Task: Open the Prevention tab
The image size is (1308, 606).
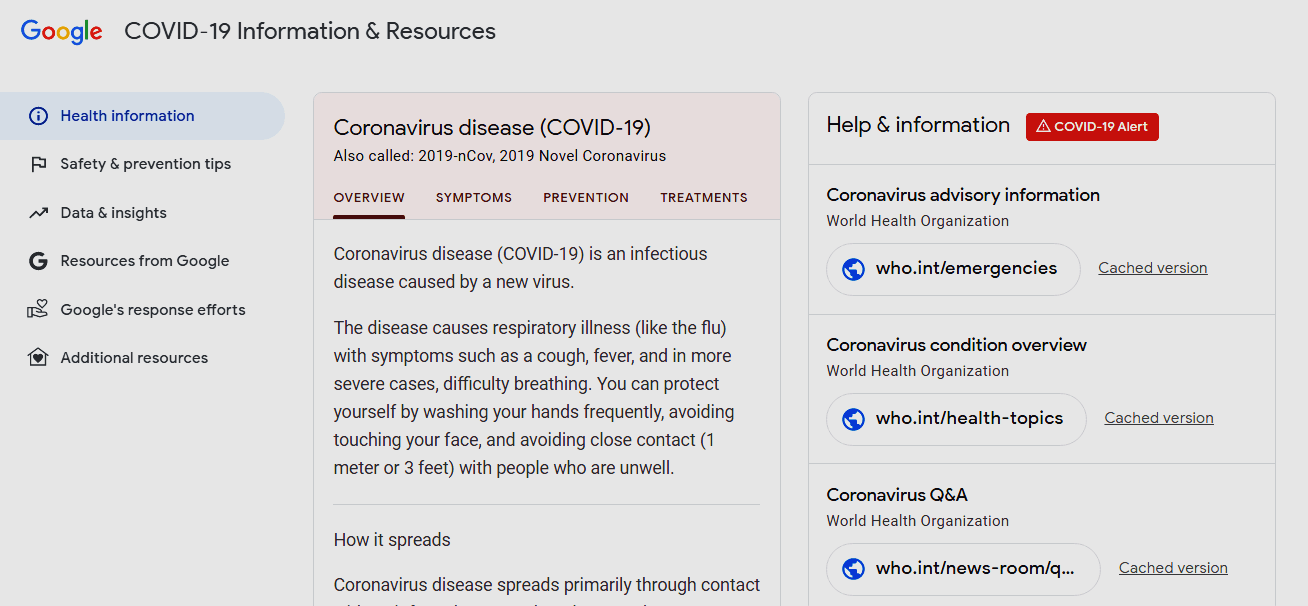Action: click(x=586, y=198)
